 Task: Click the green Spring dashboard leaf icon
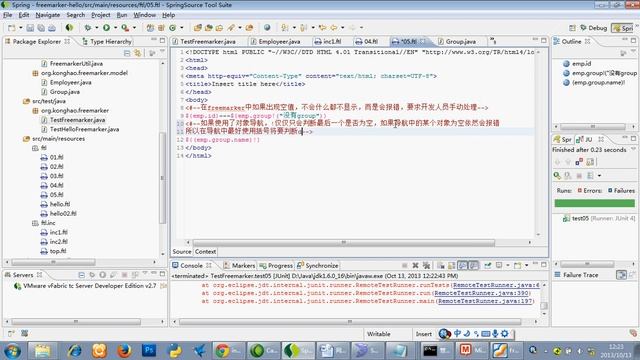[69, 28]
